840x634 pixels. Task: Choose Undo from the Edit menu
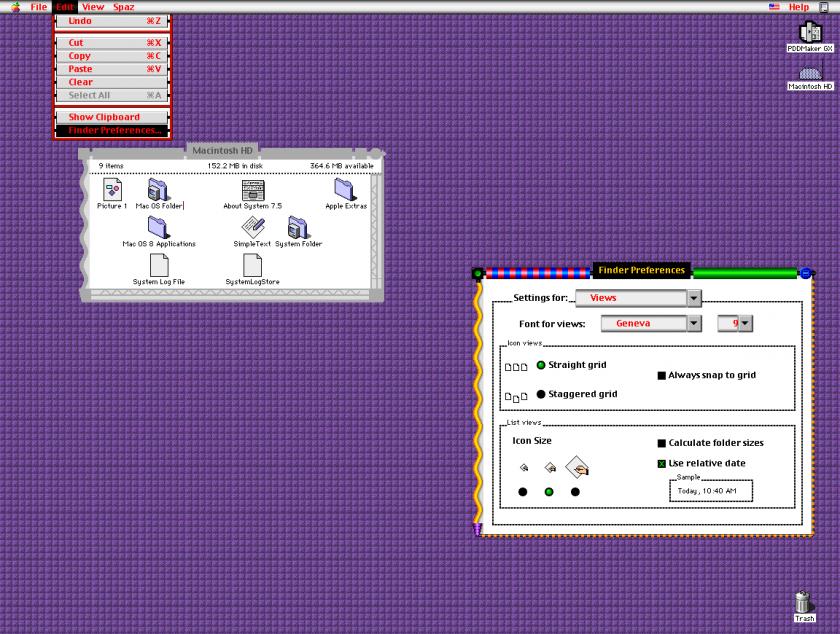coord(112,21)
